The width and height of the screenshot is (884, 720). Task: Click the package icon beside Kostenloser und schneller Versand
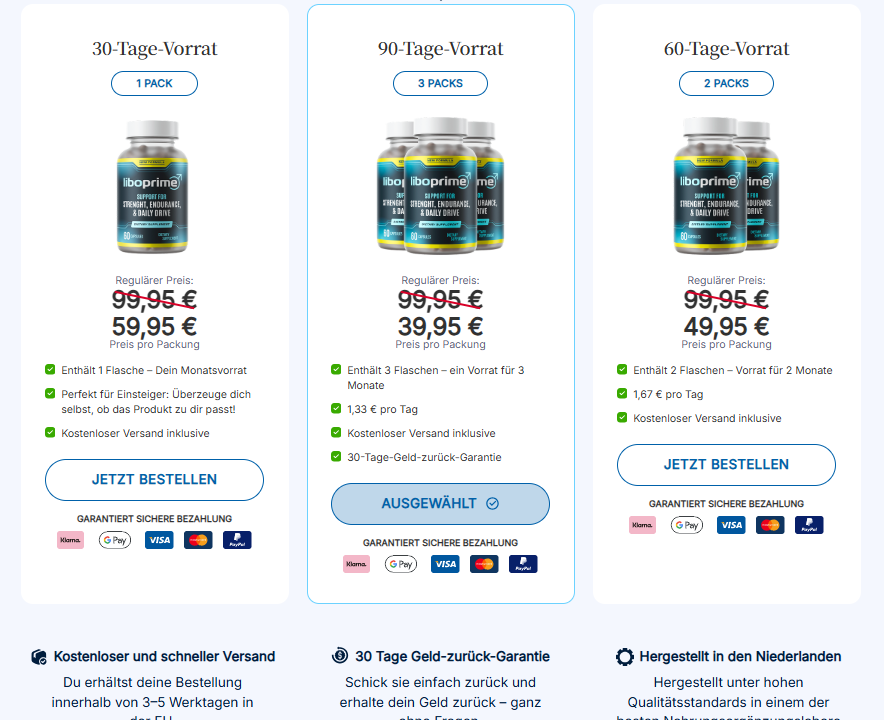(x=39, y=657)
